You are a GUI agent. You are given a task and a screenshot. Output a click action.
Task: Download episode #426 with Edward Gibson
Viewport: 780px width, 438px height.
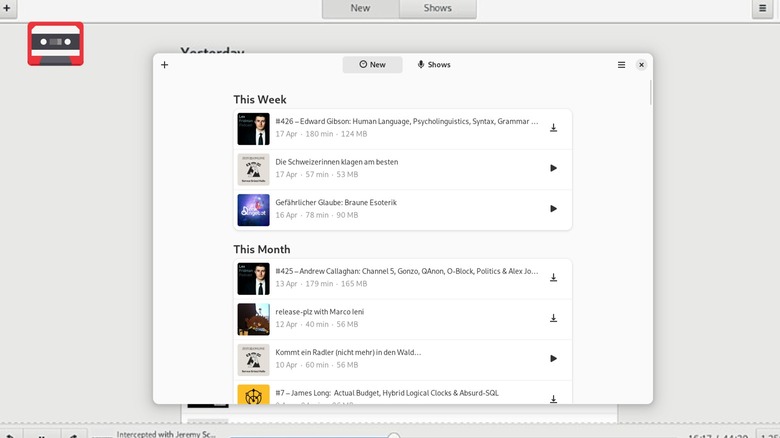coord(553,128)
